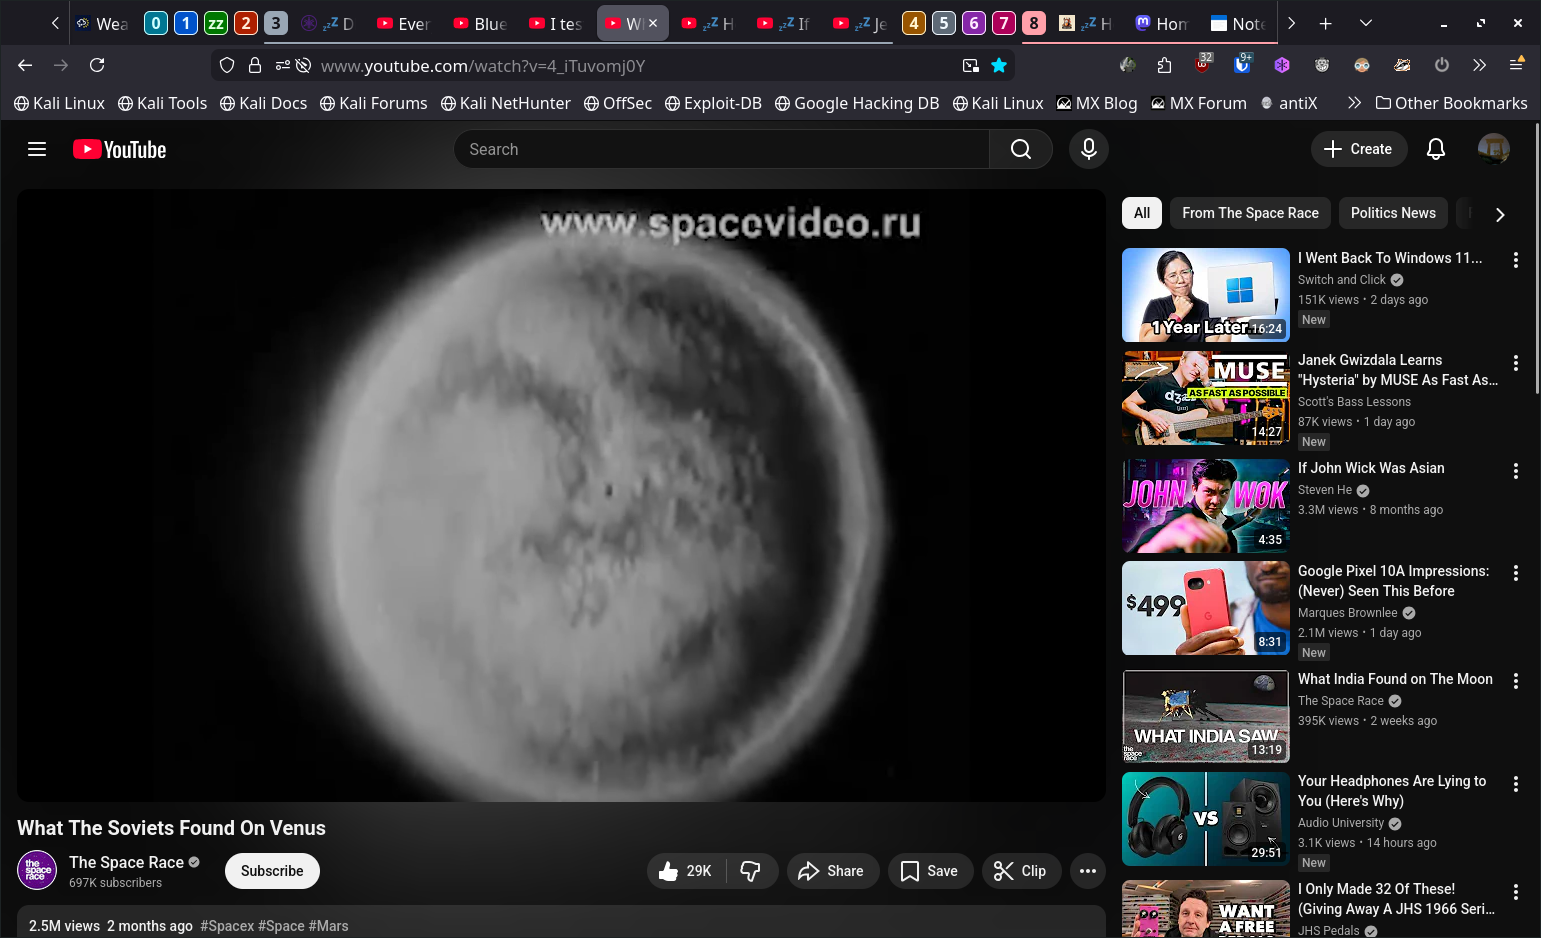
Task: Open the YouTube hamburger guide menu
Action: point(37,149)
